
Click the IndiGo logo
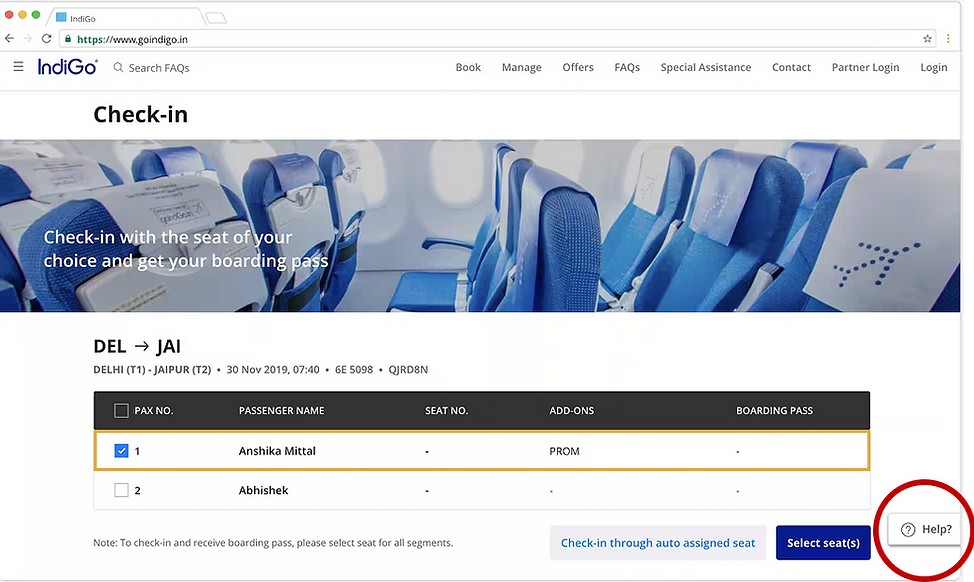point(67,66)
